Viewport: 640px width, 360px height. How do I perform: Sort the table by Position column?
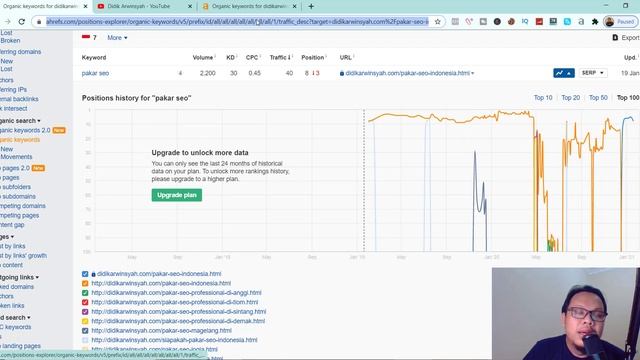314,58
